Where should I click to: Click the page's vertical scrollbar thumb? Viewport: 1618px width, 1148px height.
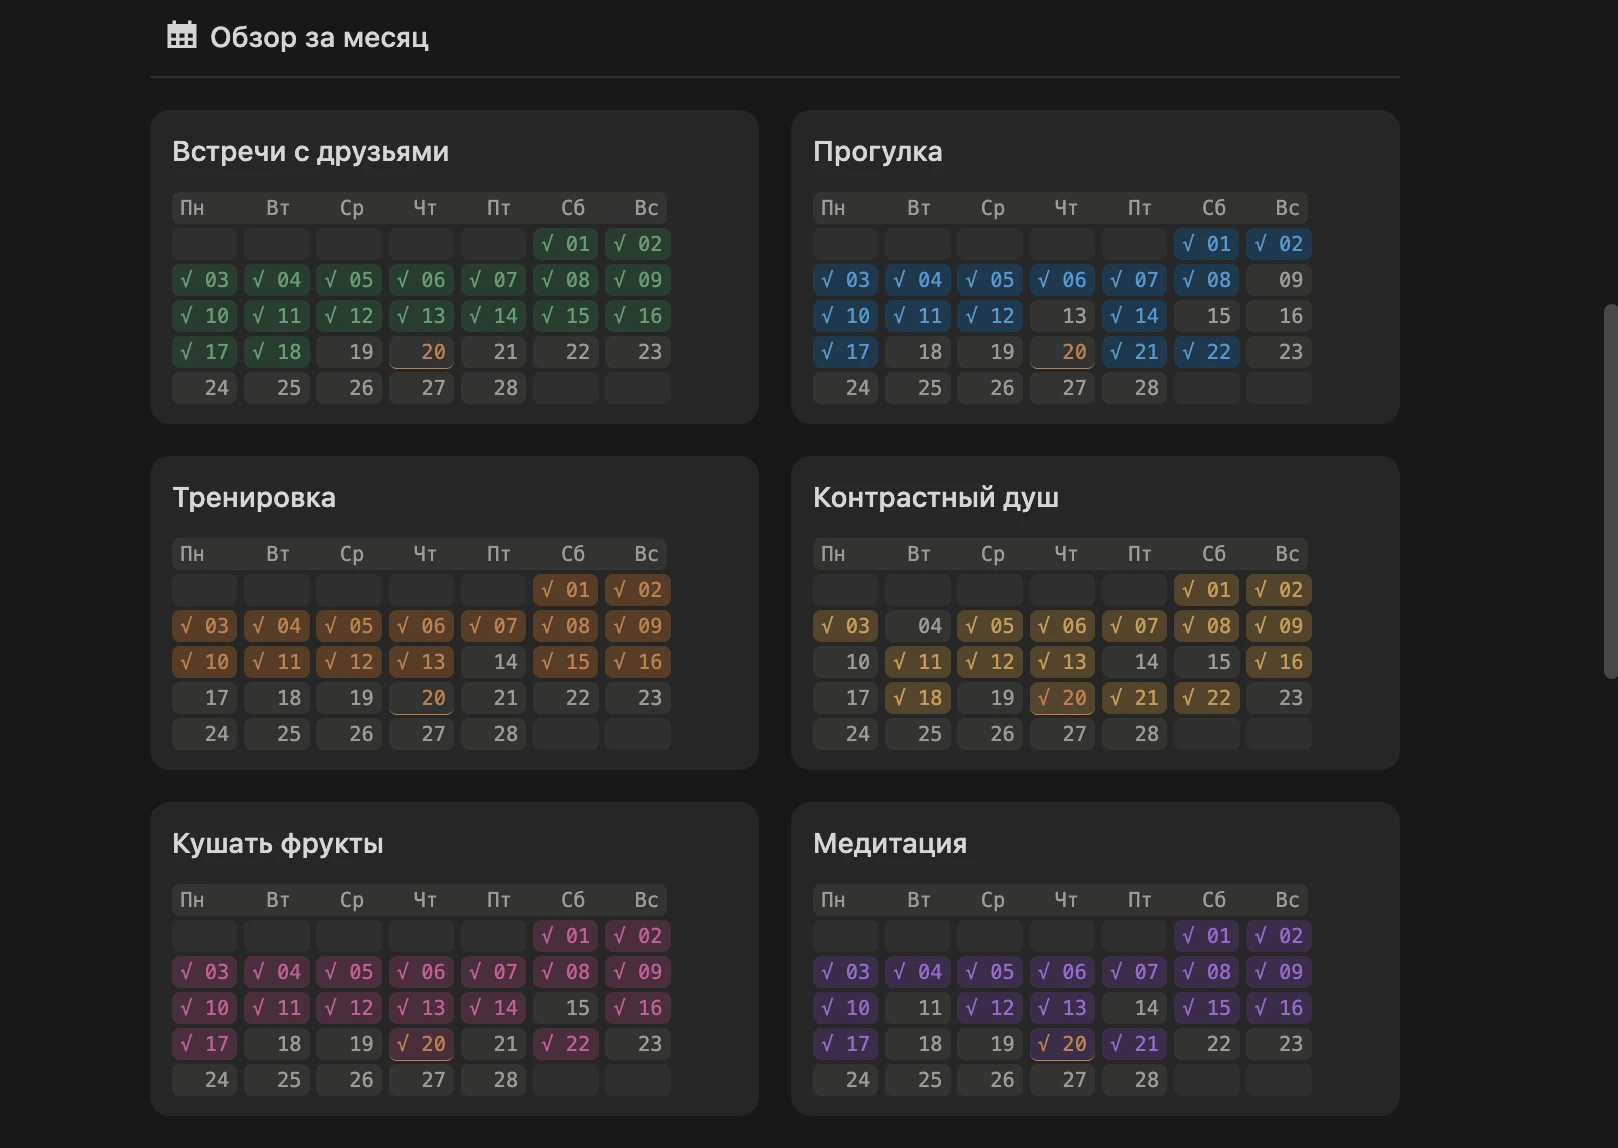tap(1609, 490)
